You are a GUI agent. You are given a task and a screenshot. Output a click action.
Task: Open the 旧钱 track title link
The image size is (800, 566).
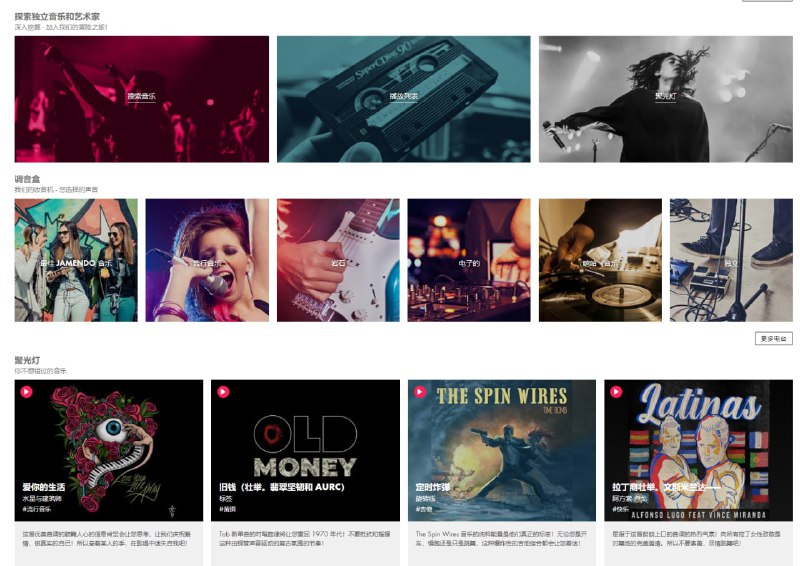point(282,487)
